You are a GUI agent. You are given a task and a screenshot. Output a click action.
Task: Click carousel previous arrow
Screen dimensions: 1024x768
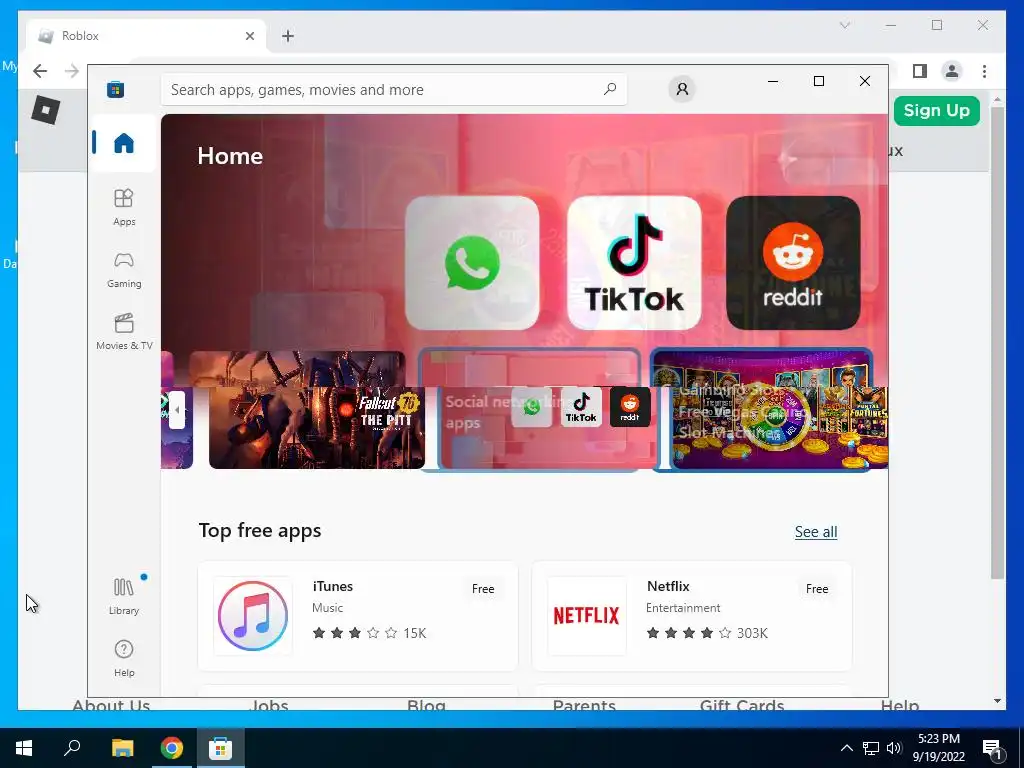(x=177, y=410)
